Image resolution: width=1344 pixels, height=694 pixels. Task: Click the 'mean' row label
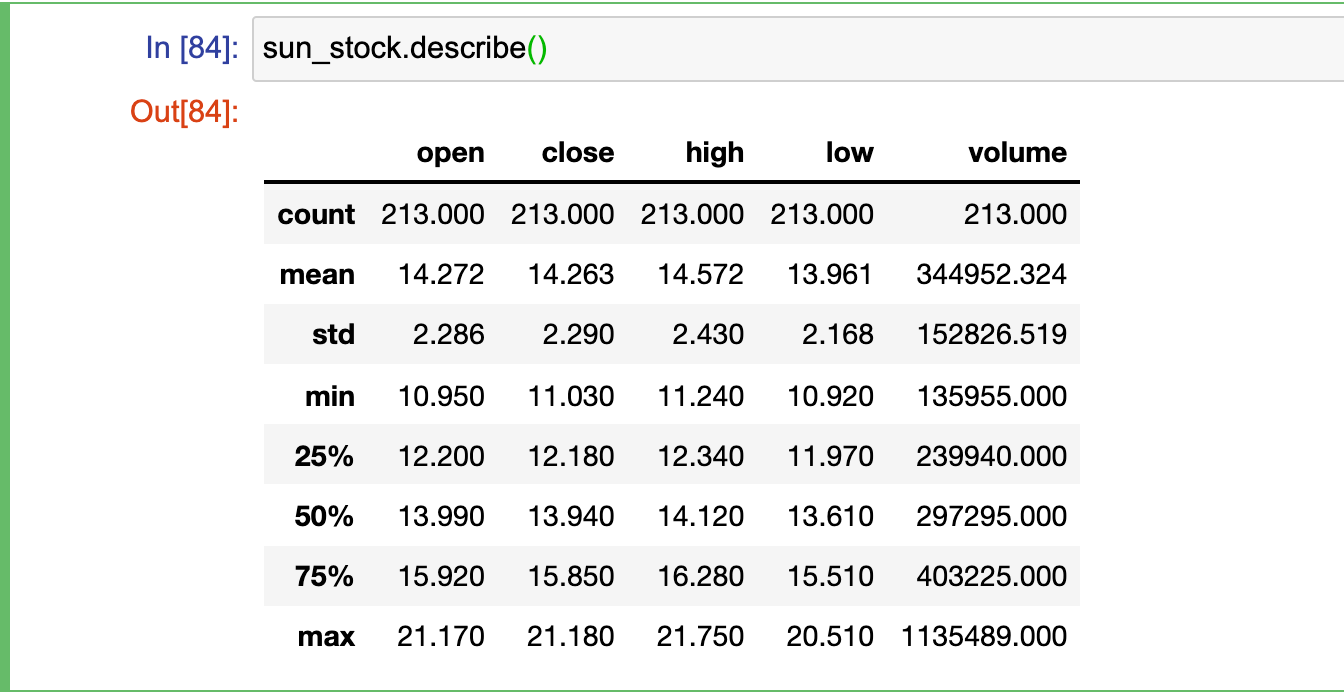tap(317, 274)
